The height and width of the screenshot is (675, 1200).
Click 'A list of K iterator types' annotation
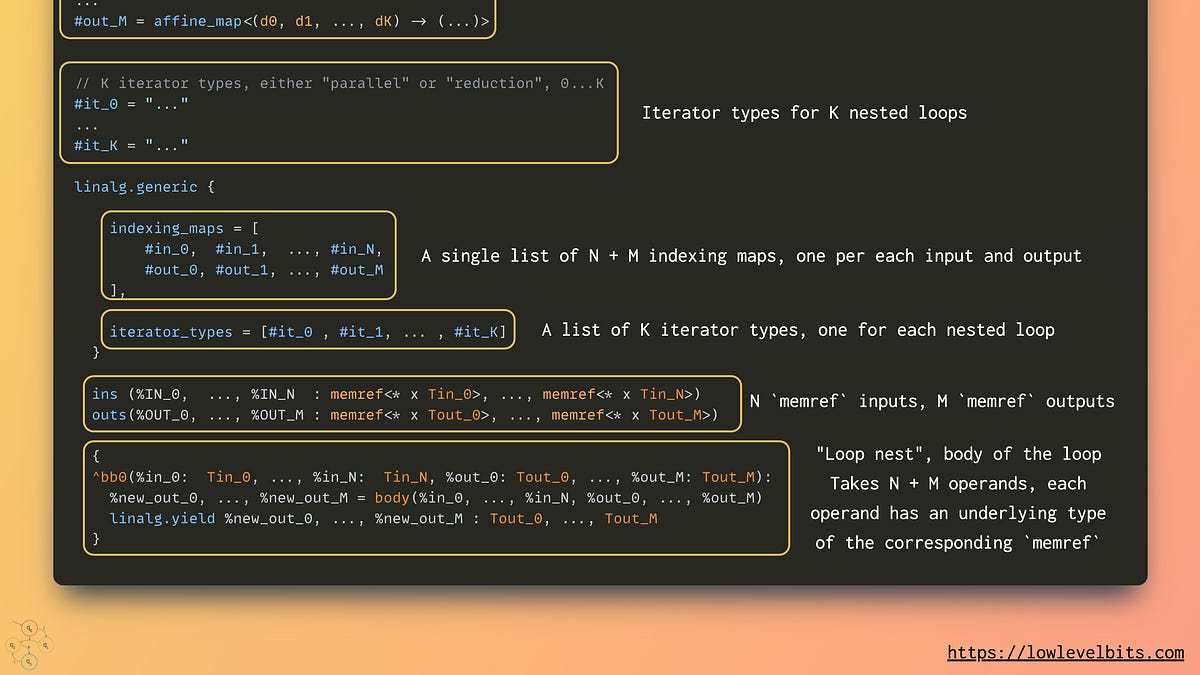coord(798,329)
